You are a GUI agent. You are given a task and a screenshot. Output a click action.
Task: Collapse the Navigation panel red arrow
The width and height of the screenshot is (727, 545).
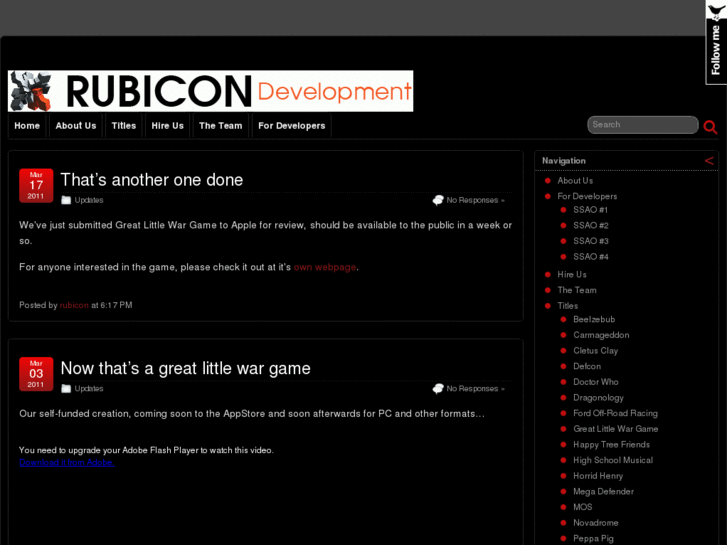point(709,160)
